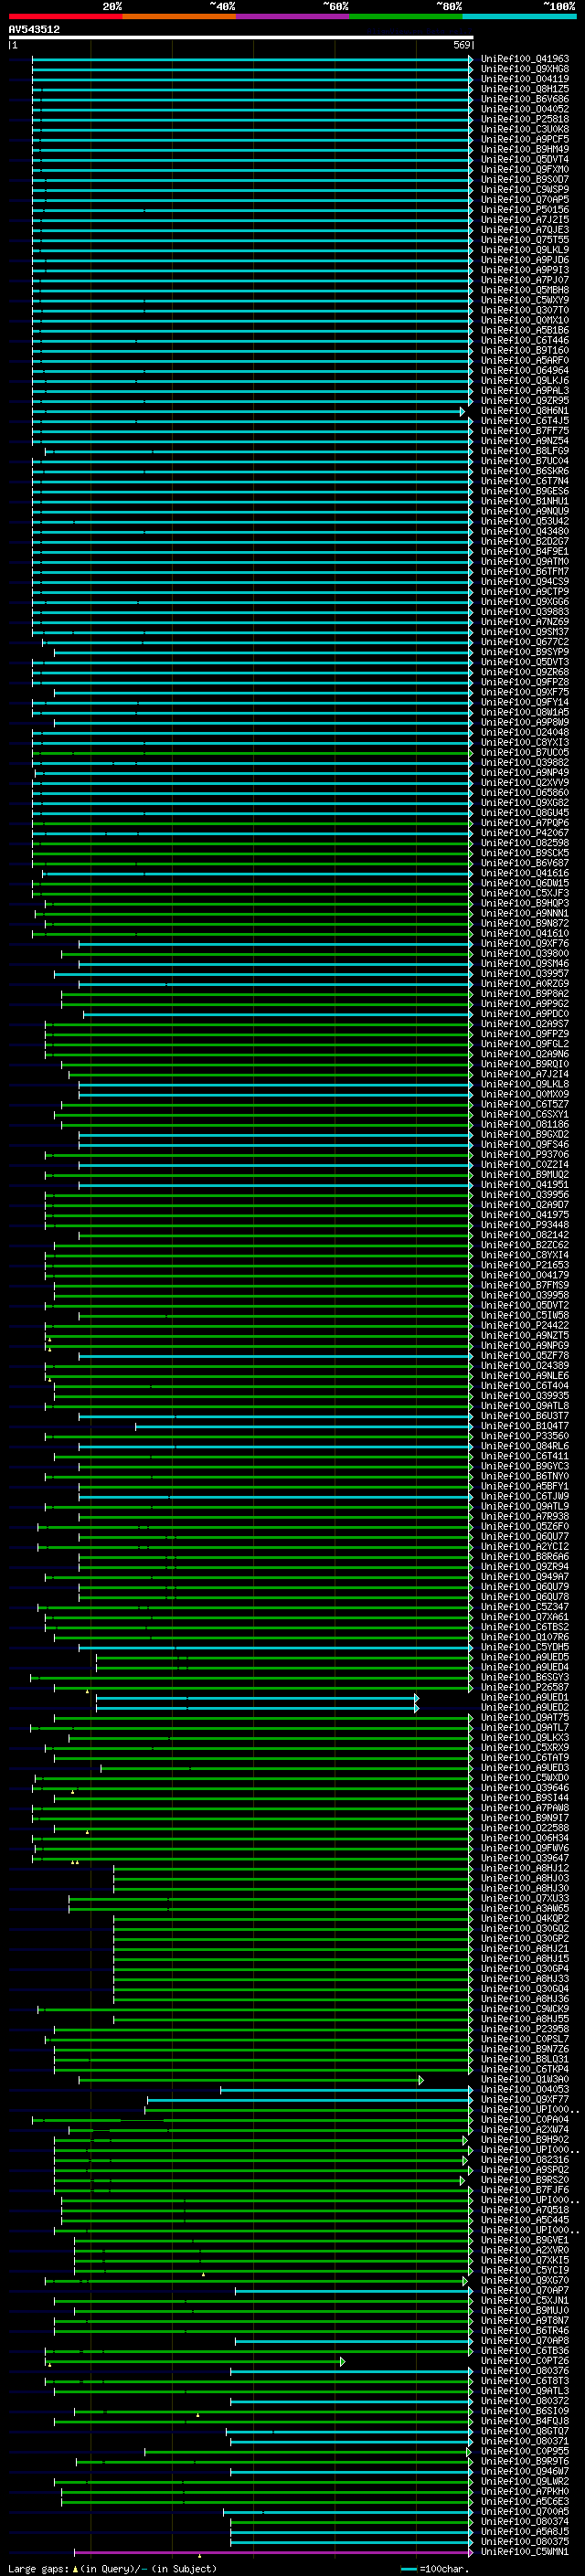Click the purple ~60% identity legend segment

pos(292,16)
